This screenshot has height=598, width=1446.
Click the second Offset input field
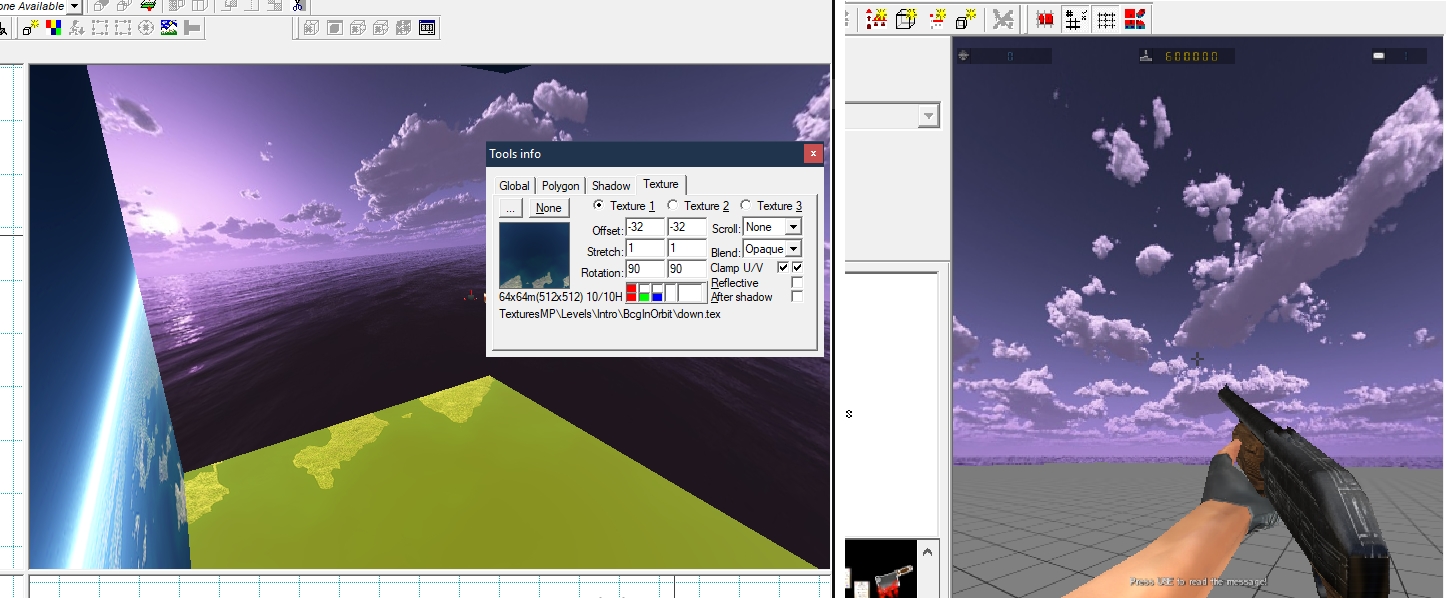(x=687, y=228)
